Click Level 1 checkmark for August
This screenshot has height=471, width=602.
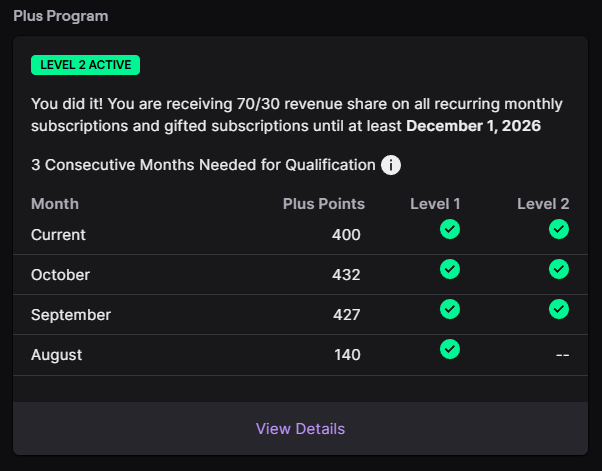[x=450, y=349]
